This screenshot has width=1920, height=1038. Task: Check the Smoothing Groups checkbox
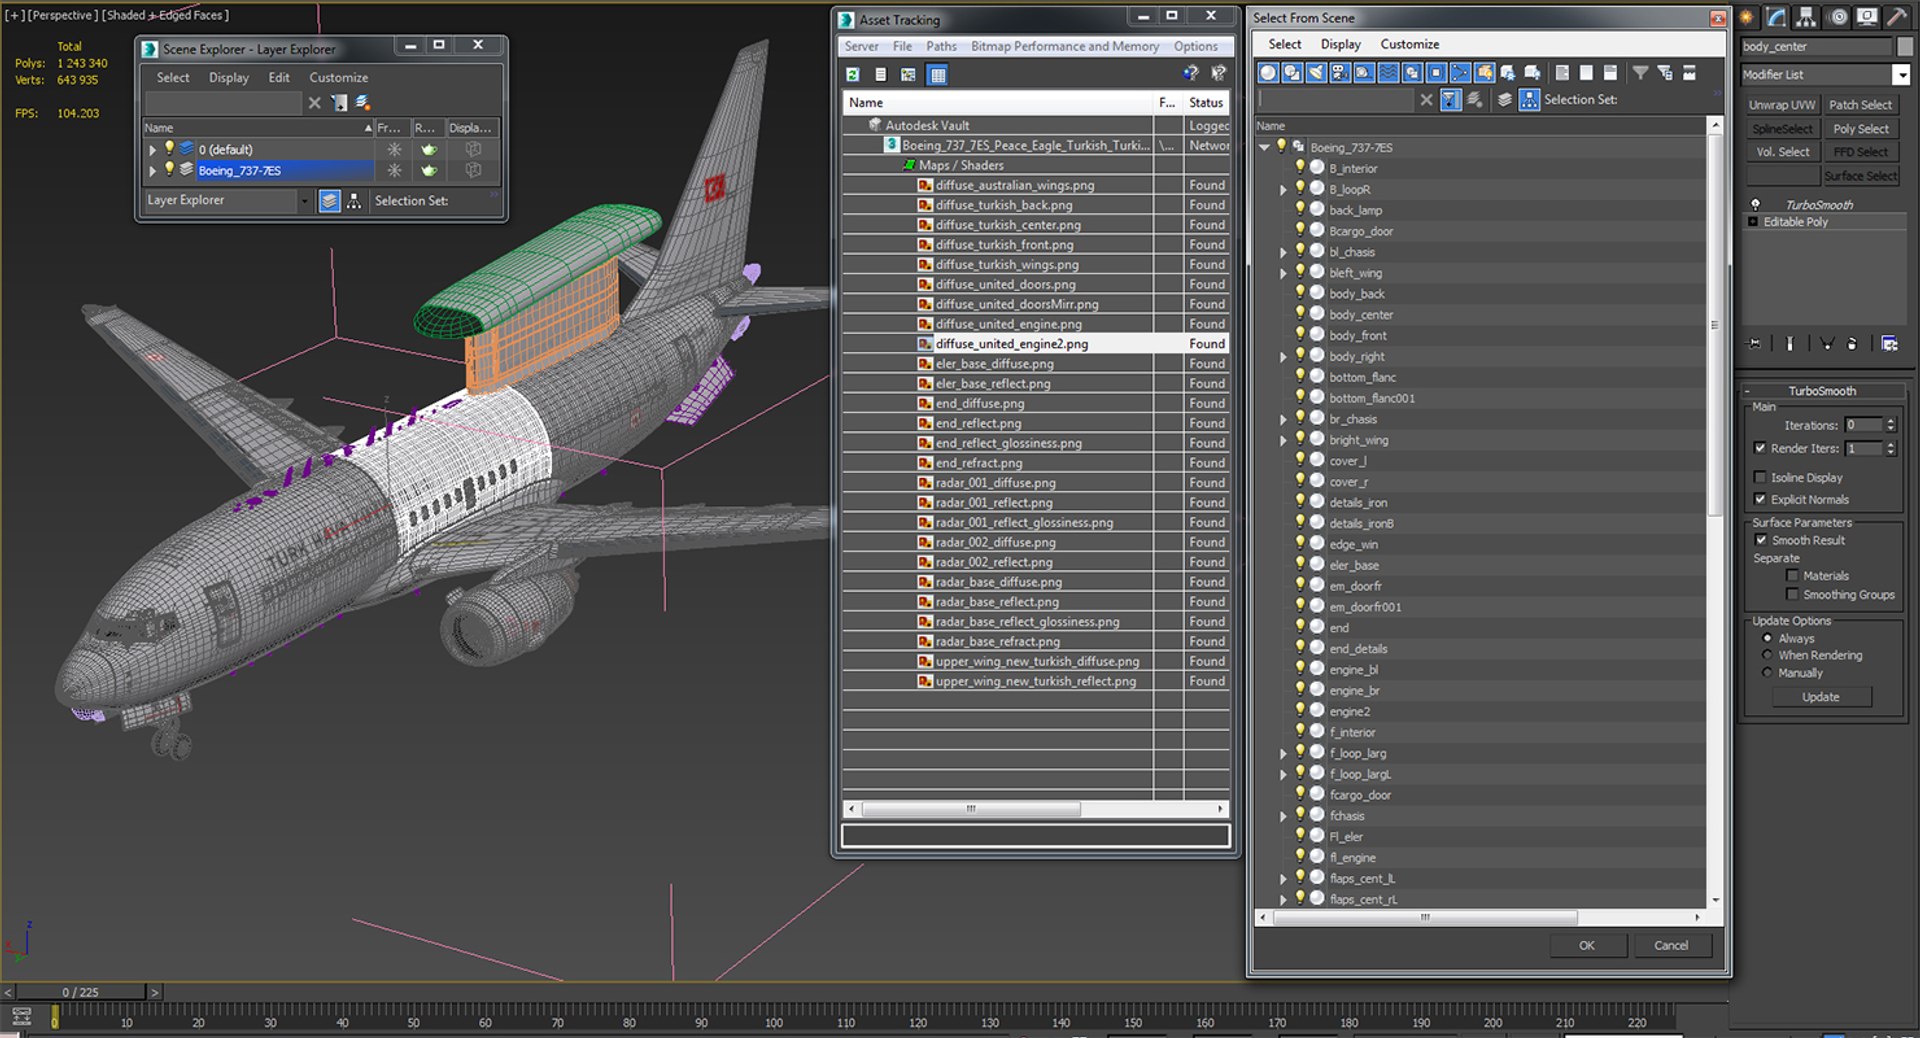click(x=1793, y=594)
